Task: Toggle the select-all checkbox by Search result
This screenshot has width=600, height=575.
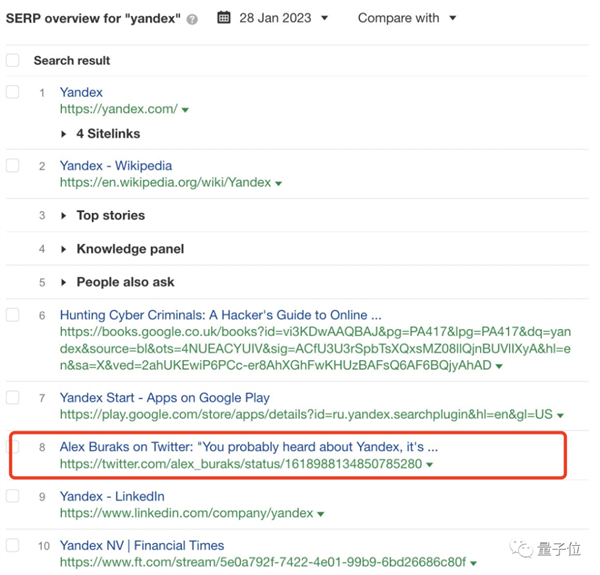Action: (x=13, y=60)
